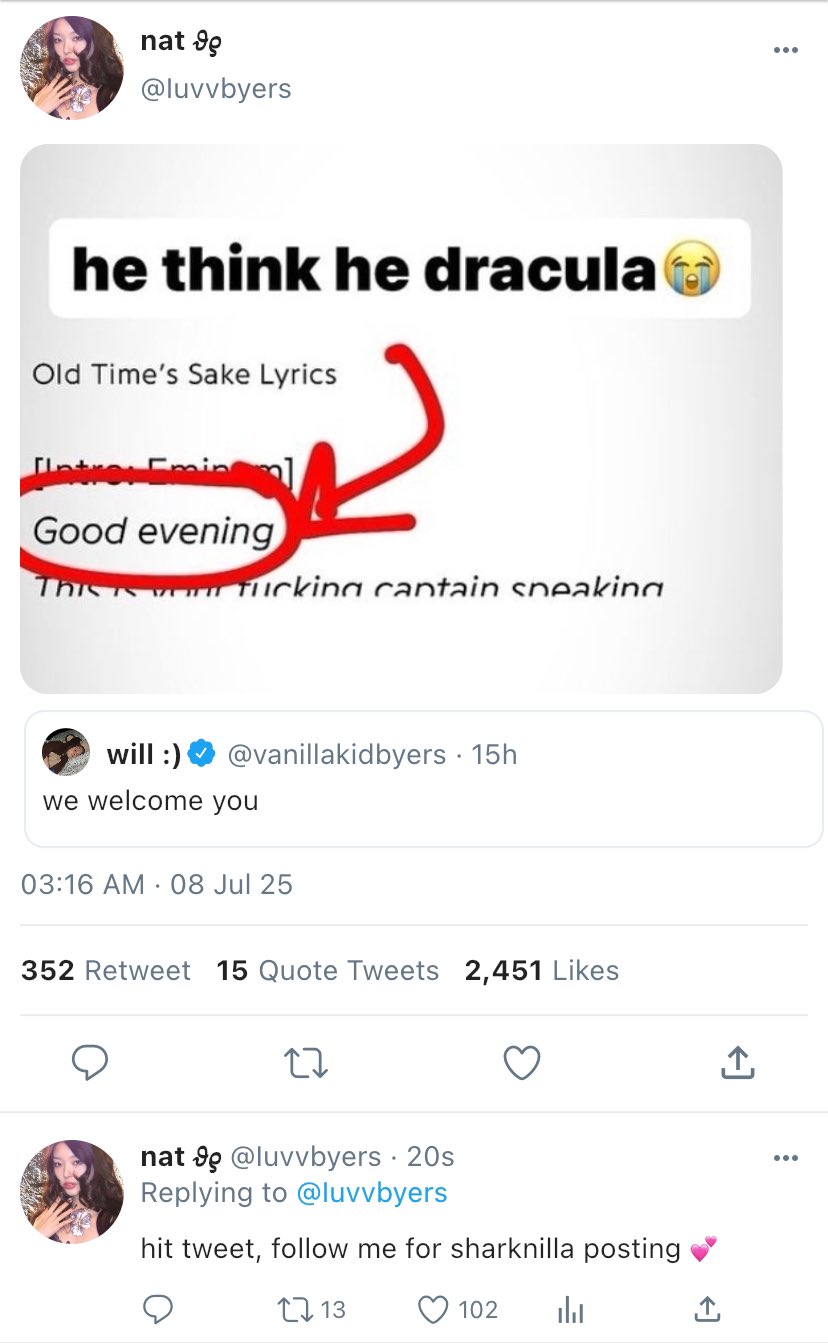The image size is (828, 1343).
Task: Click nat's profile picture at the top
Action: tap(71, 69)
